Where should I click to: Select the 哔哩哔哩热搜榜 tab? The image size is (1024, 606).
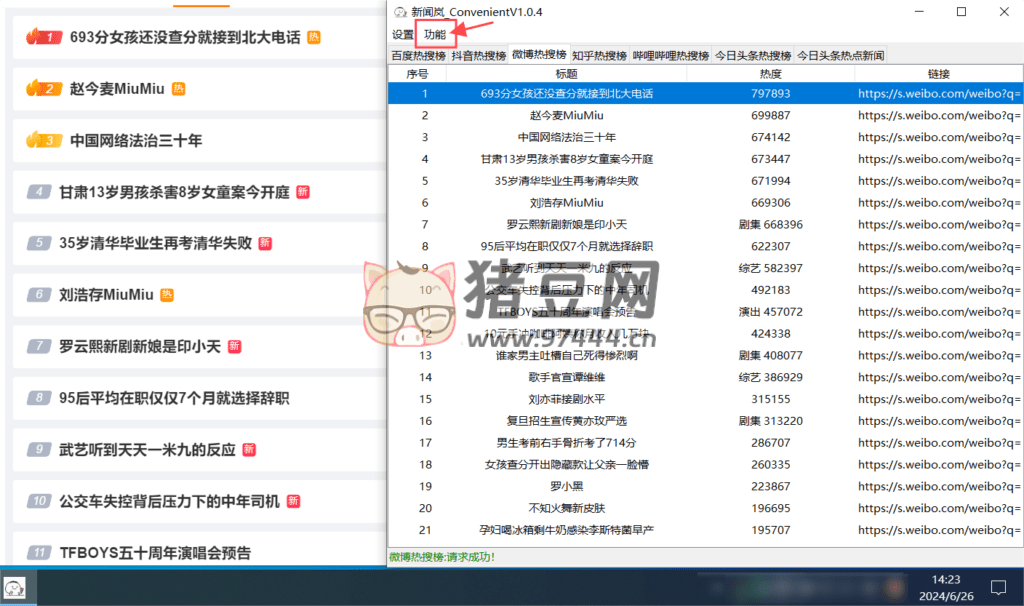pyautogui.click(x=671, y=56)
